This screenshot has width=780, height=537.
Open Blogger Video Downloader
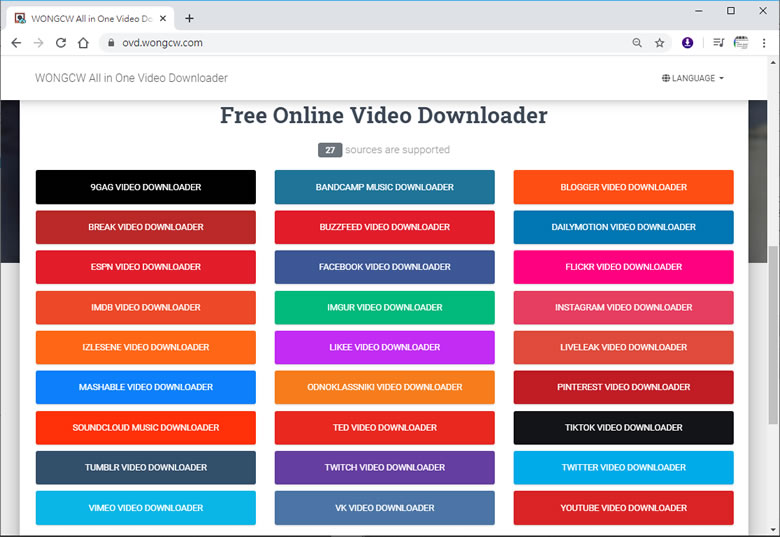coord(623,187)
